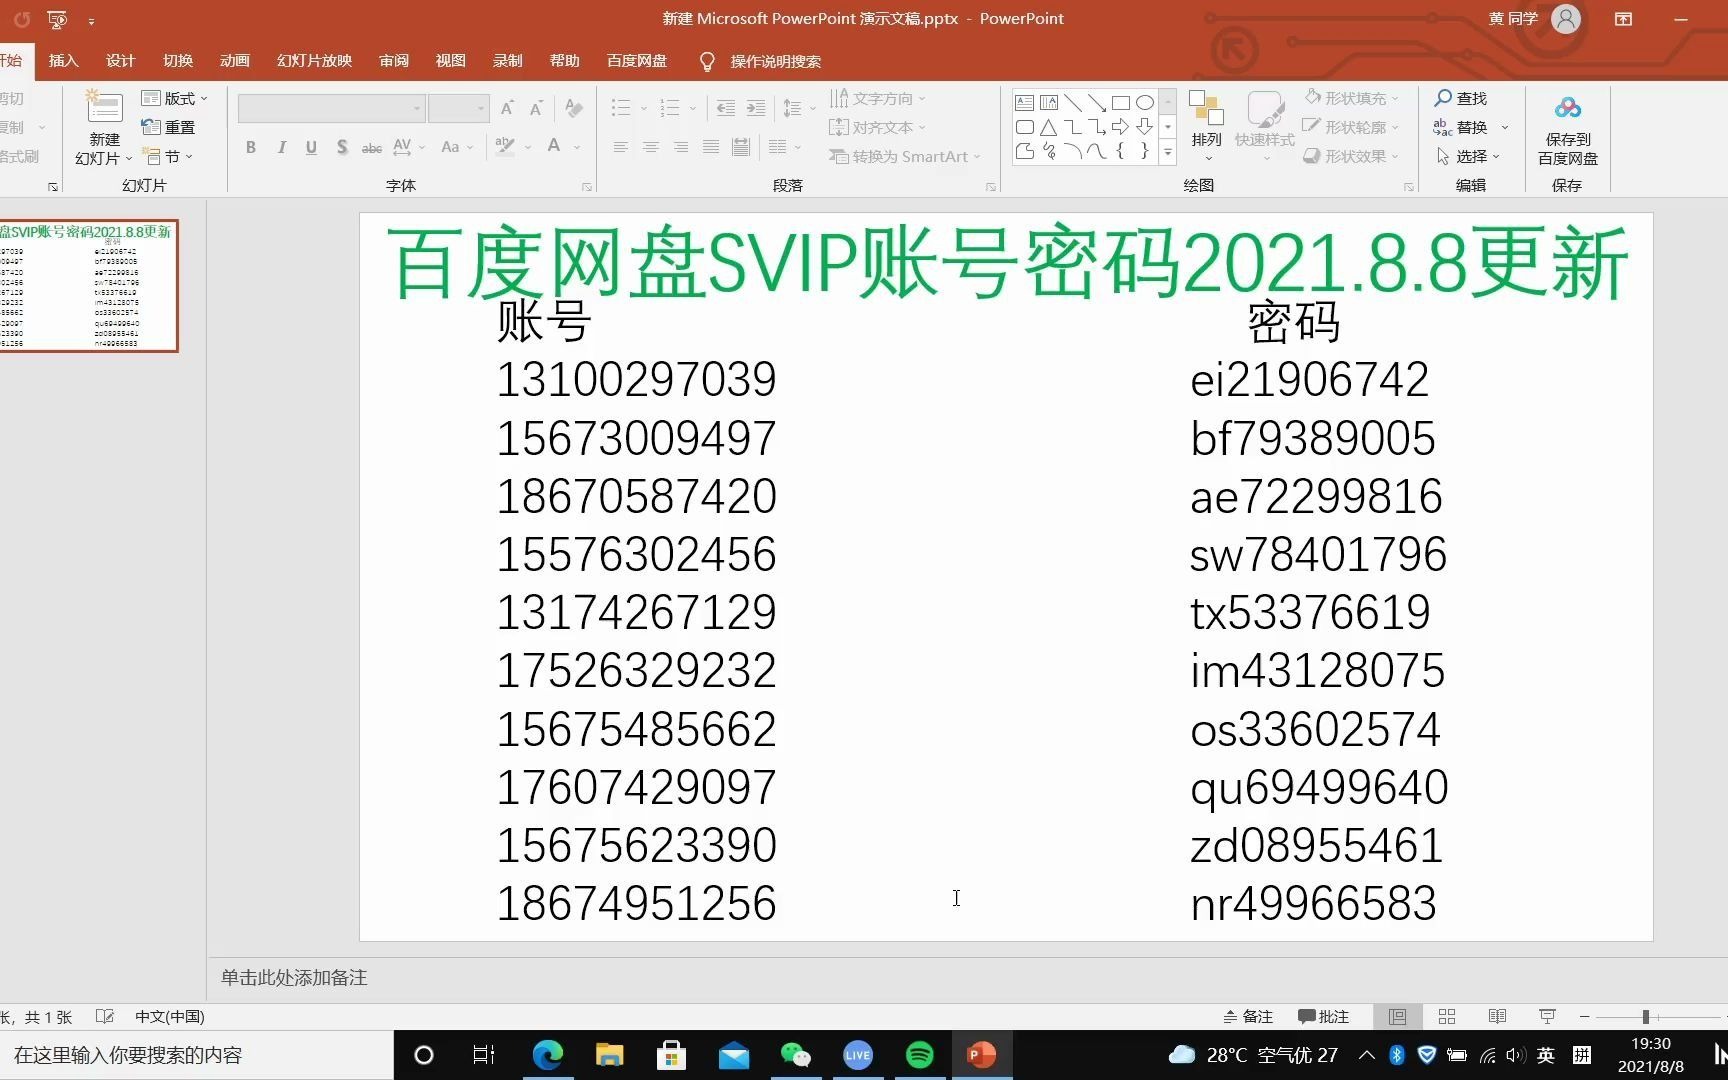This screenshot has width=1728, height=1080.
Task: Toggle Strikethrough formatting
Action: [x=372, y=147]
